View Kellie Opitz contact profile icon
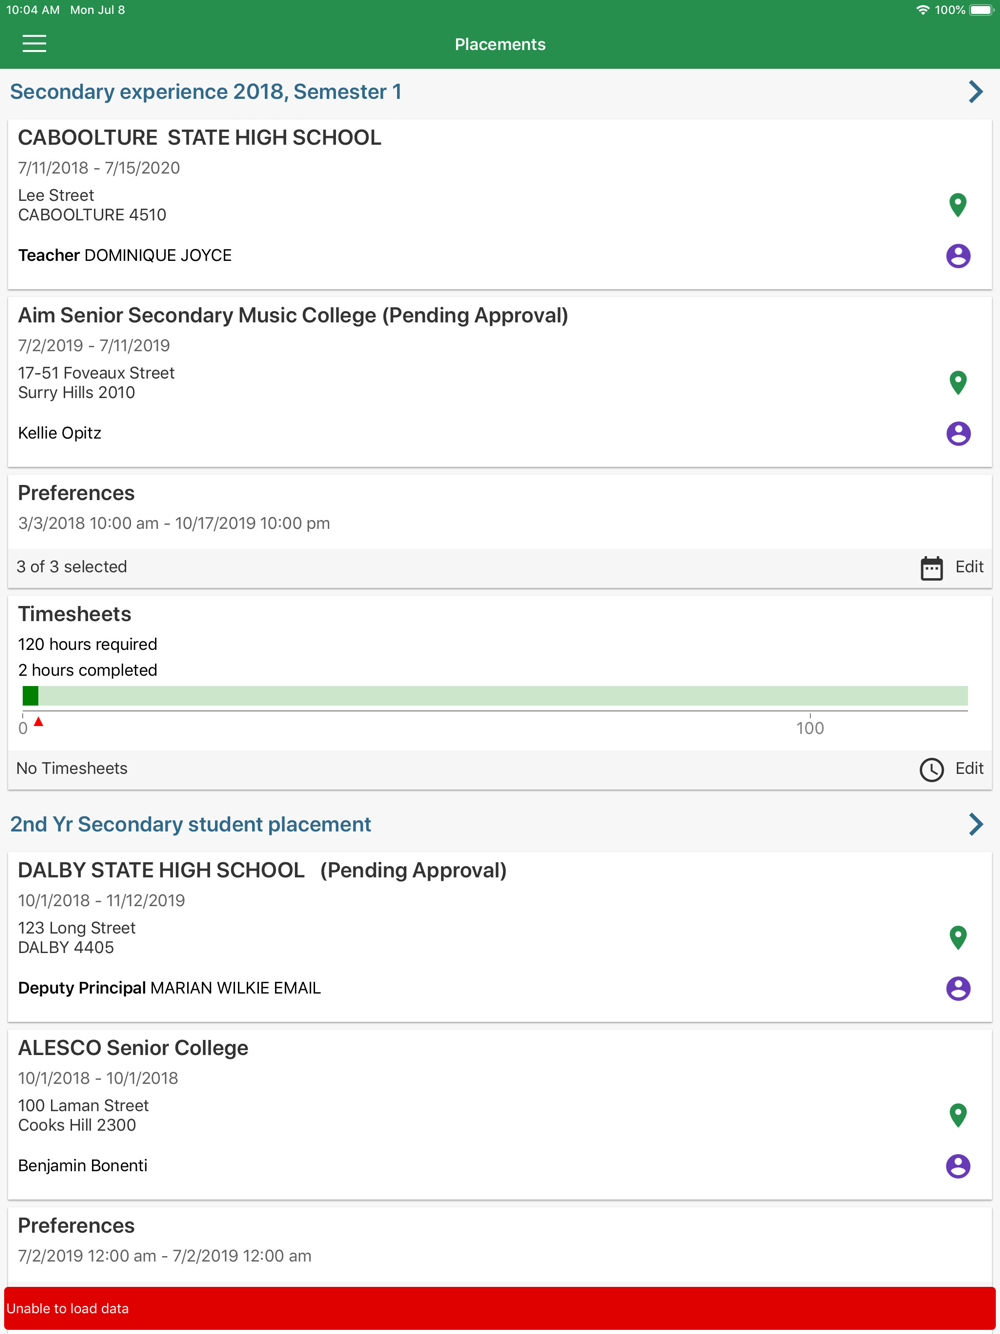Screen dimensions: 1000x1334 [x=958, y=433]
